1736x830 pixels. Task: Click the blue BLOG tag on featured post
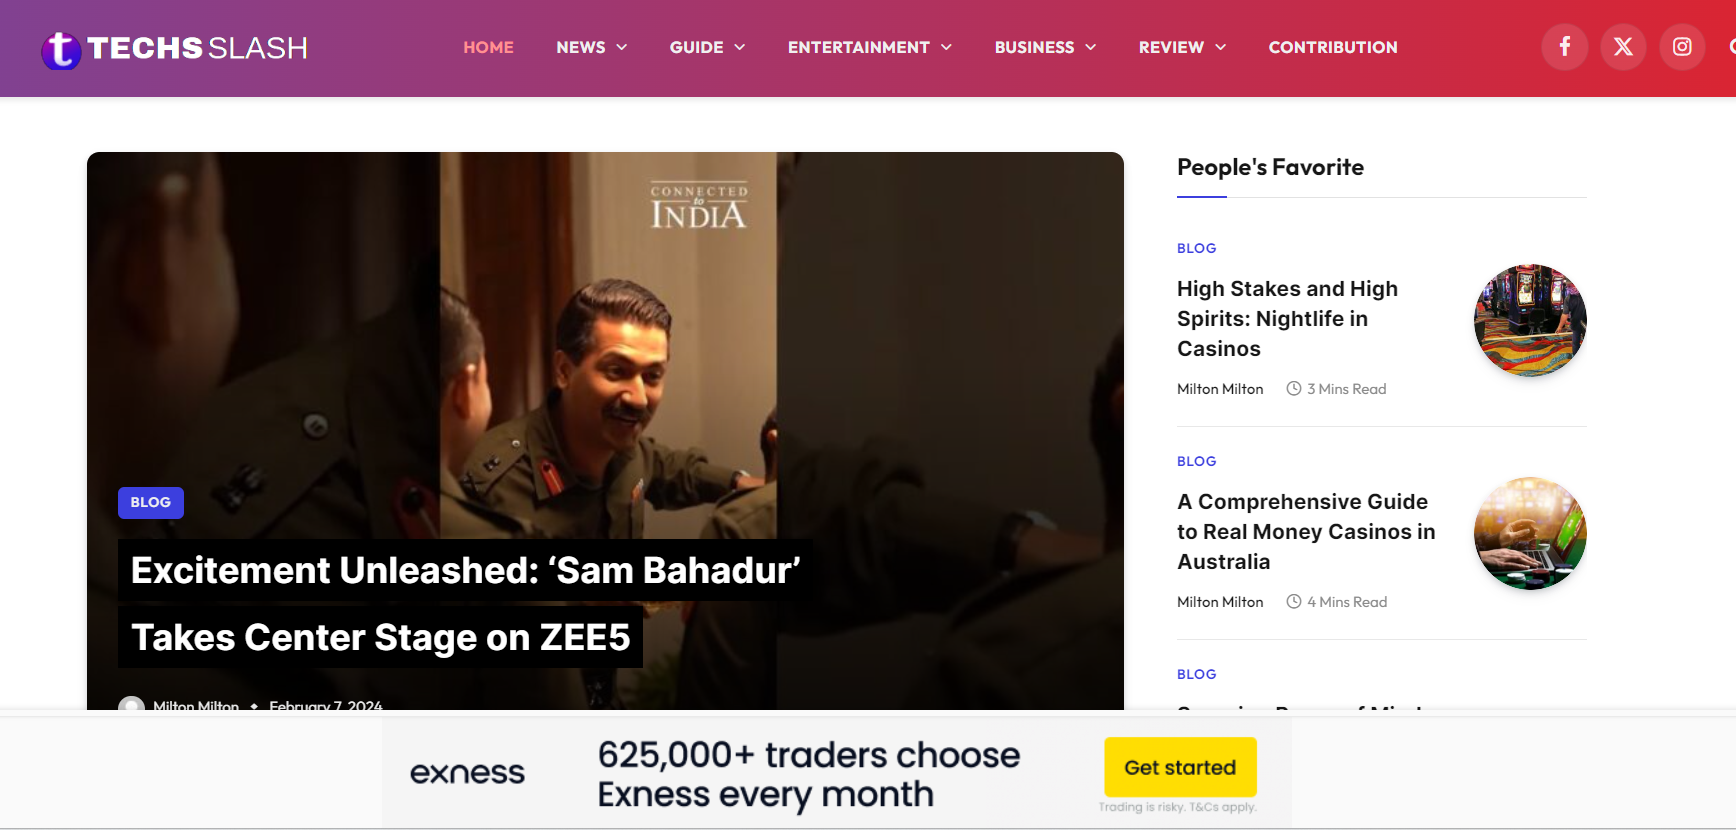151,503
